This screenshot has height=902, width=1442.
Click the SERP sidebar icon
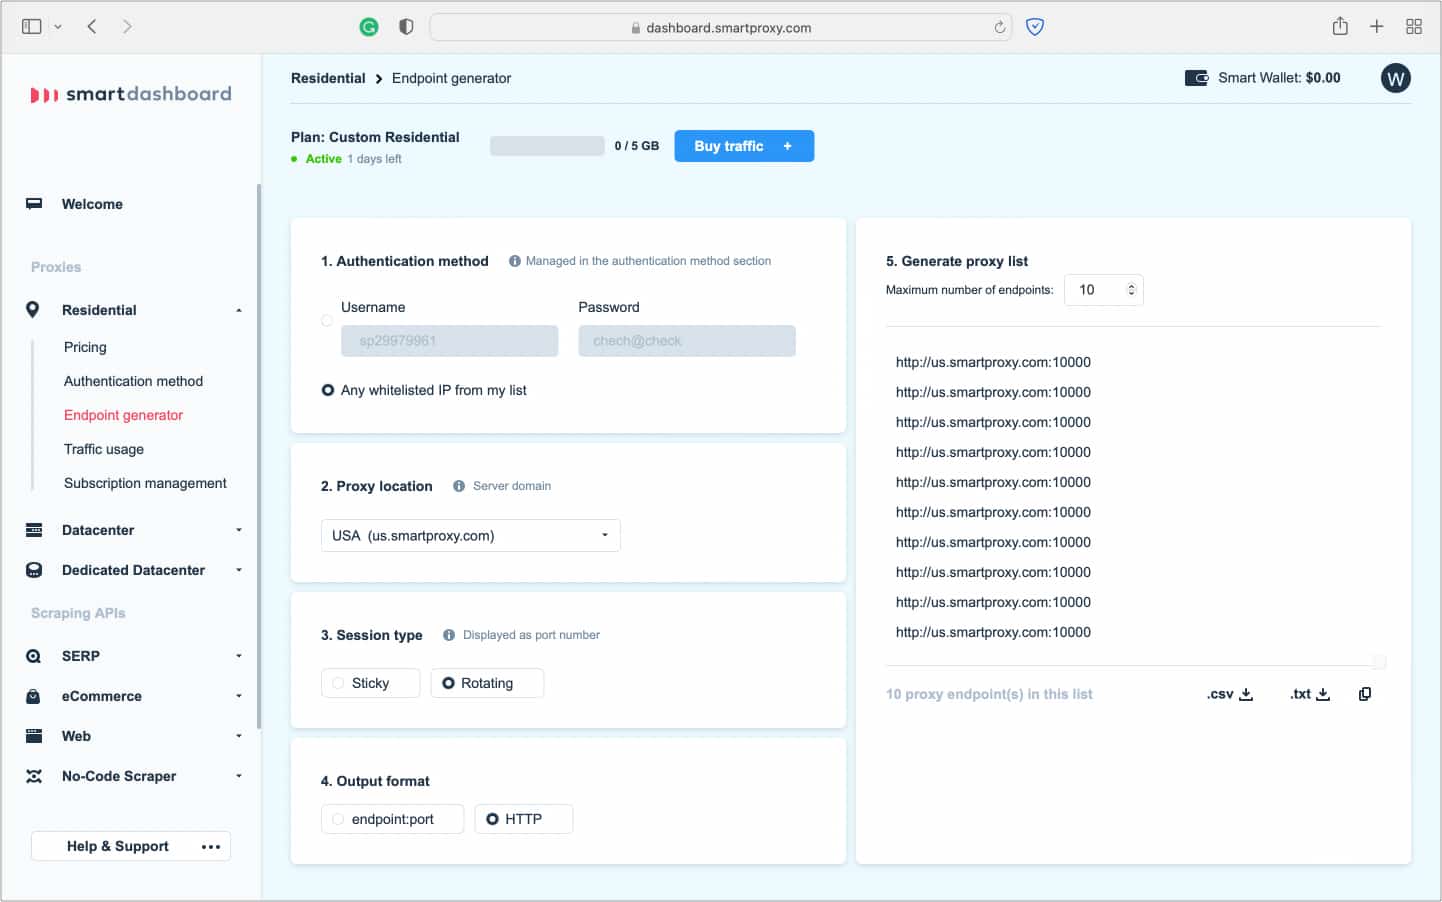point(34,656)
